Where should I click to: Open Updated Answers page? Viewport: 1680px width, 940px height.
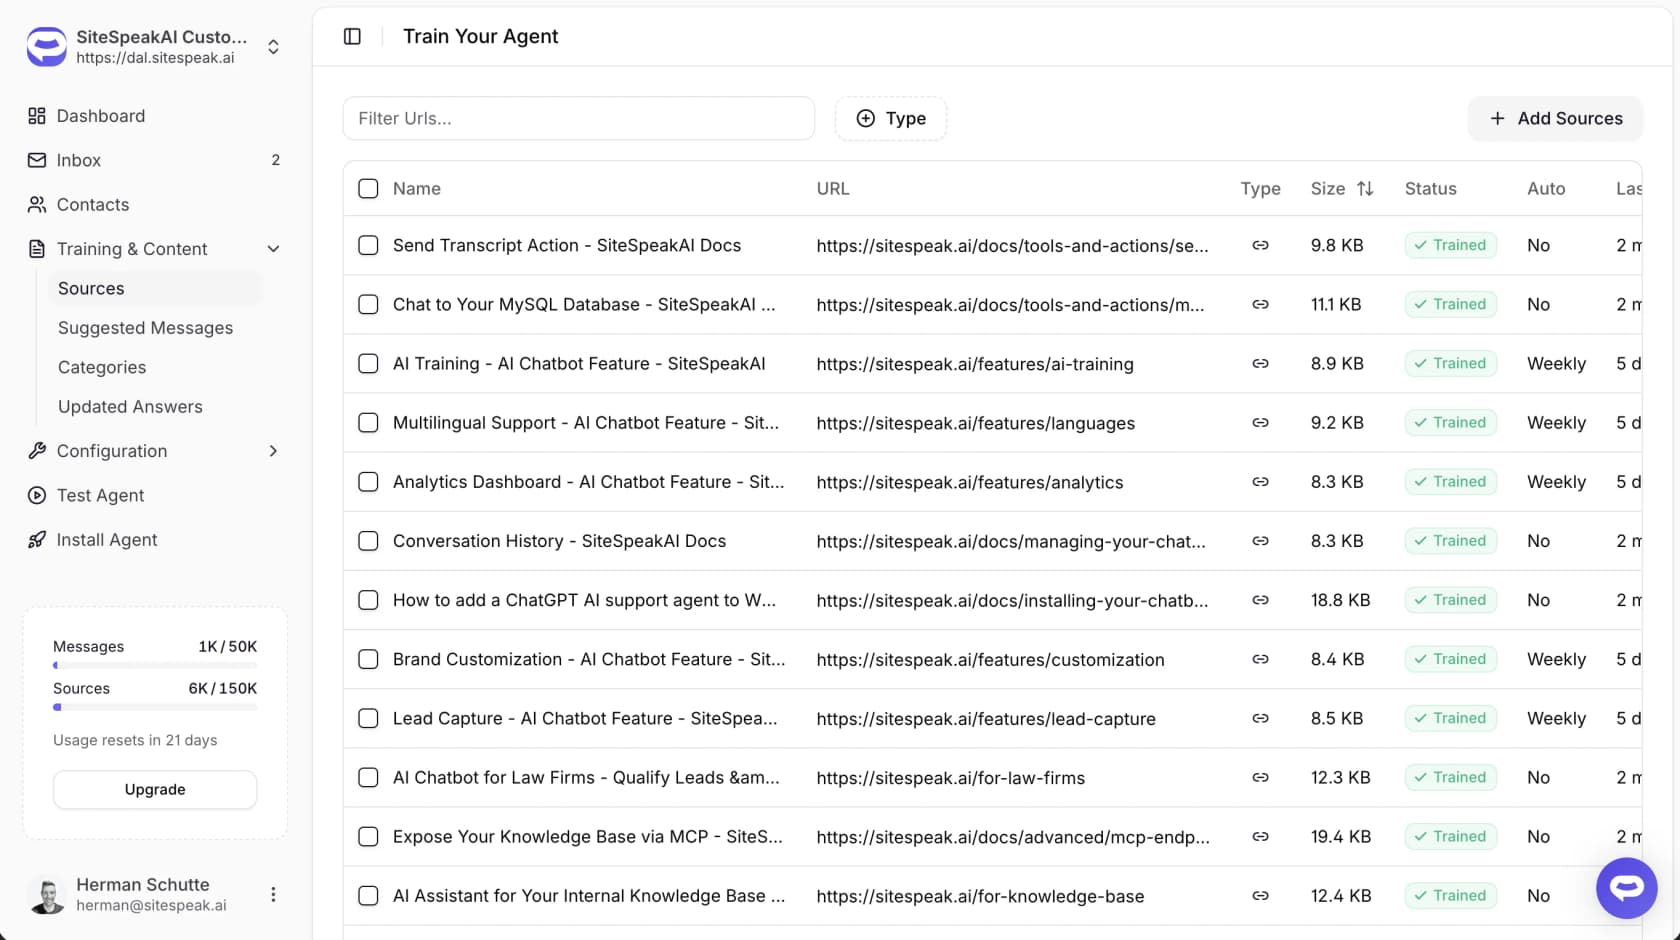130,407
